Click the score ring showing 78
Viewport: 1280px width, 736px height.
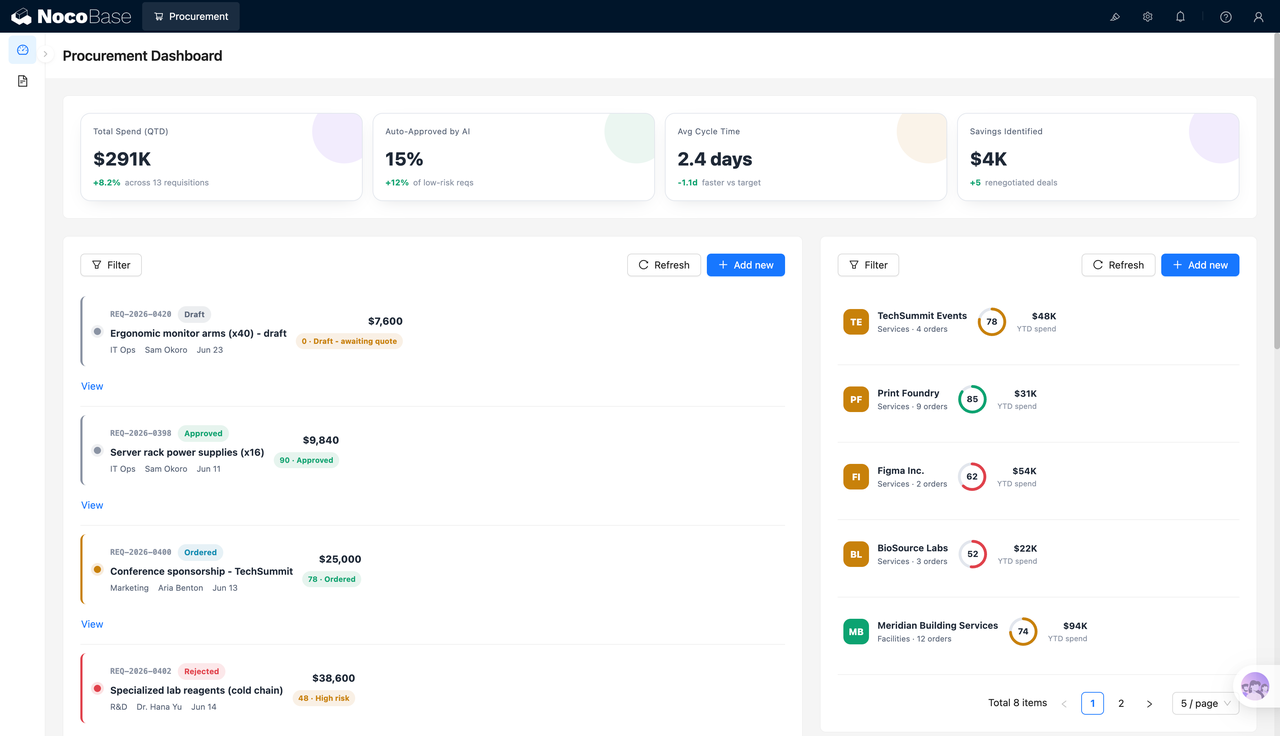click(991, 322)
